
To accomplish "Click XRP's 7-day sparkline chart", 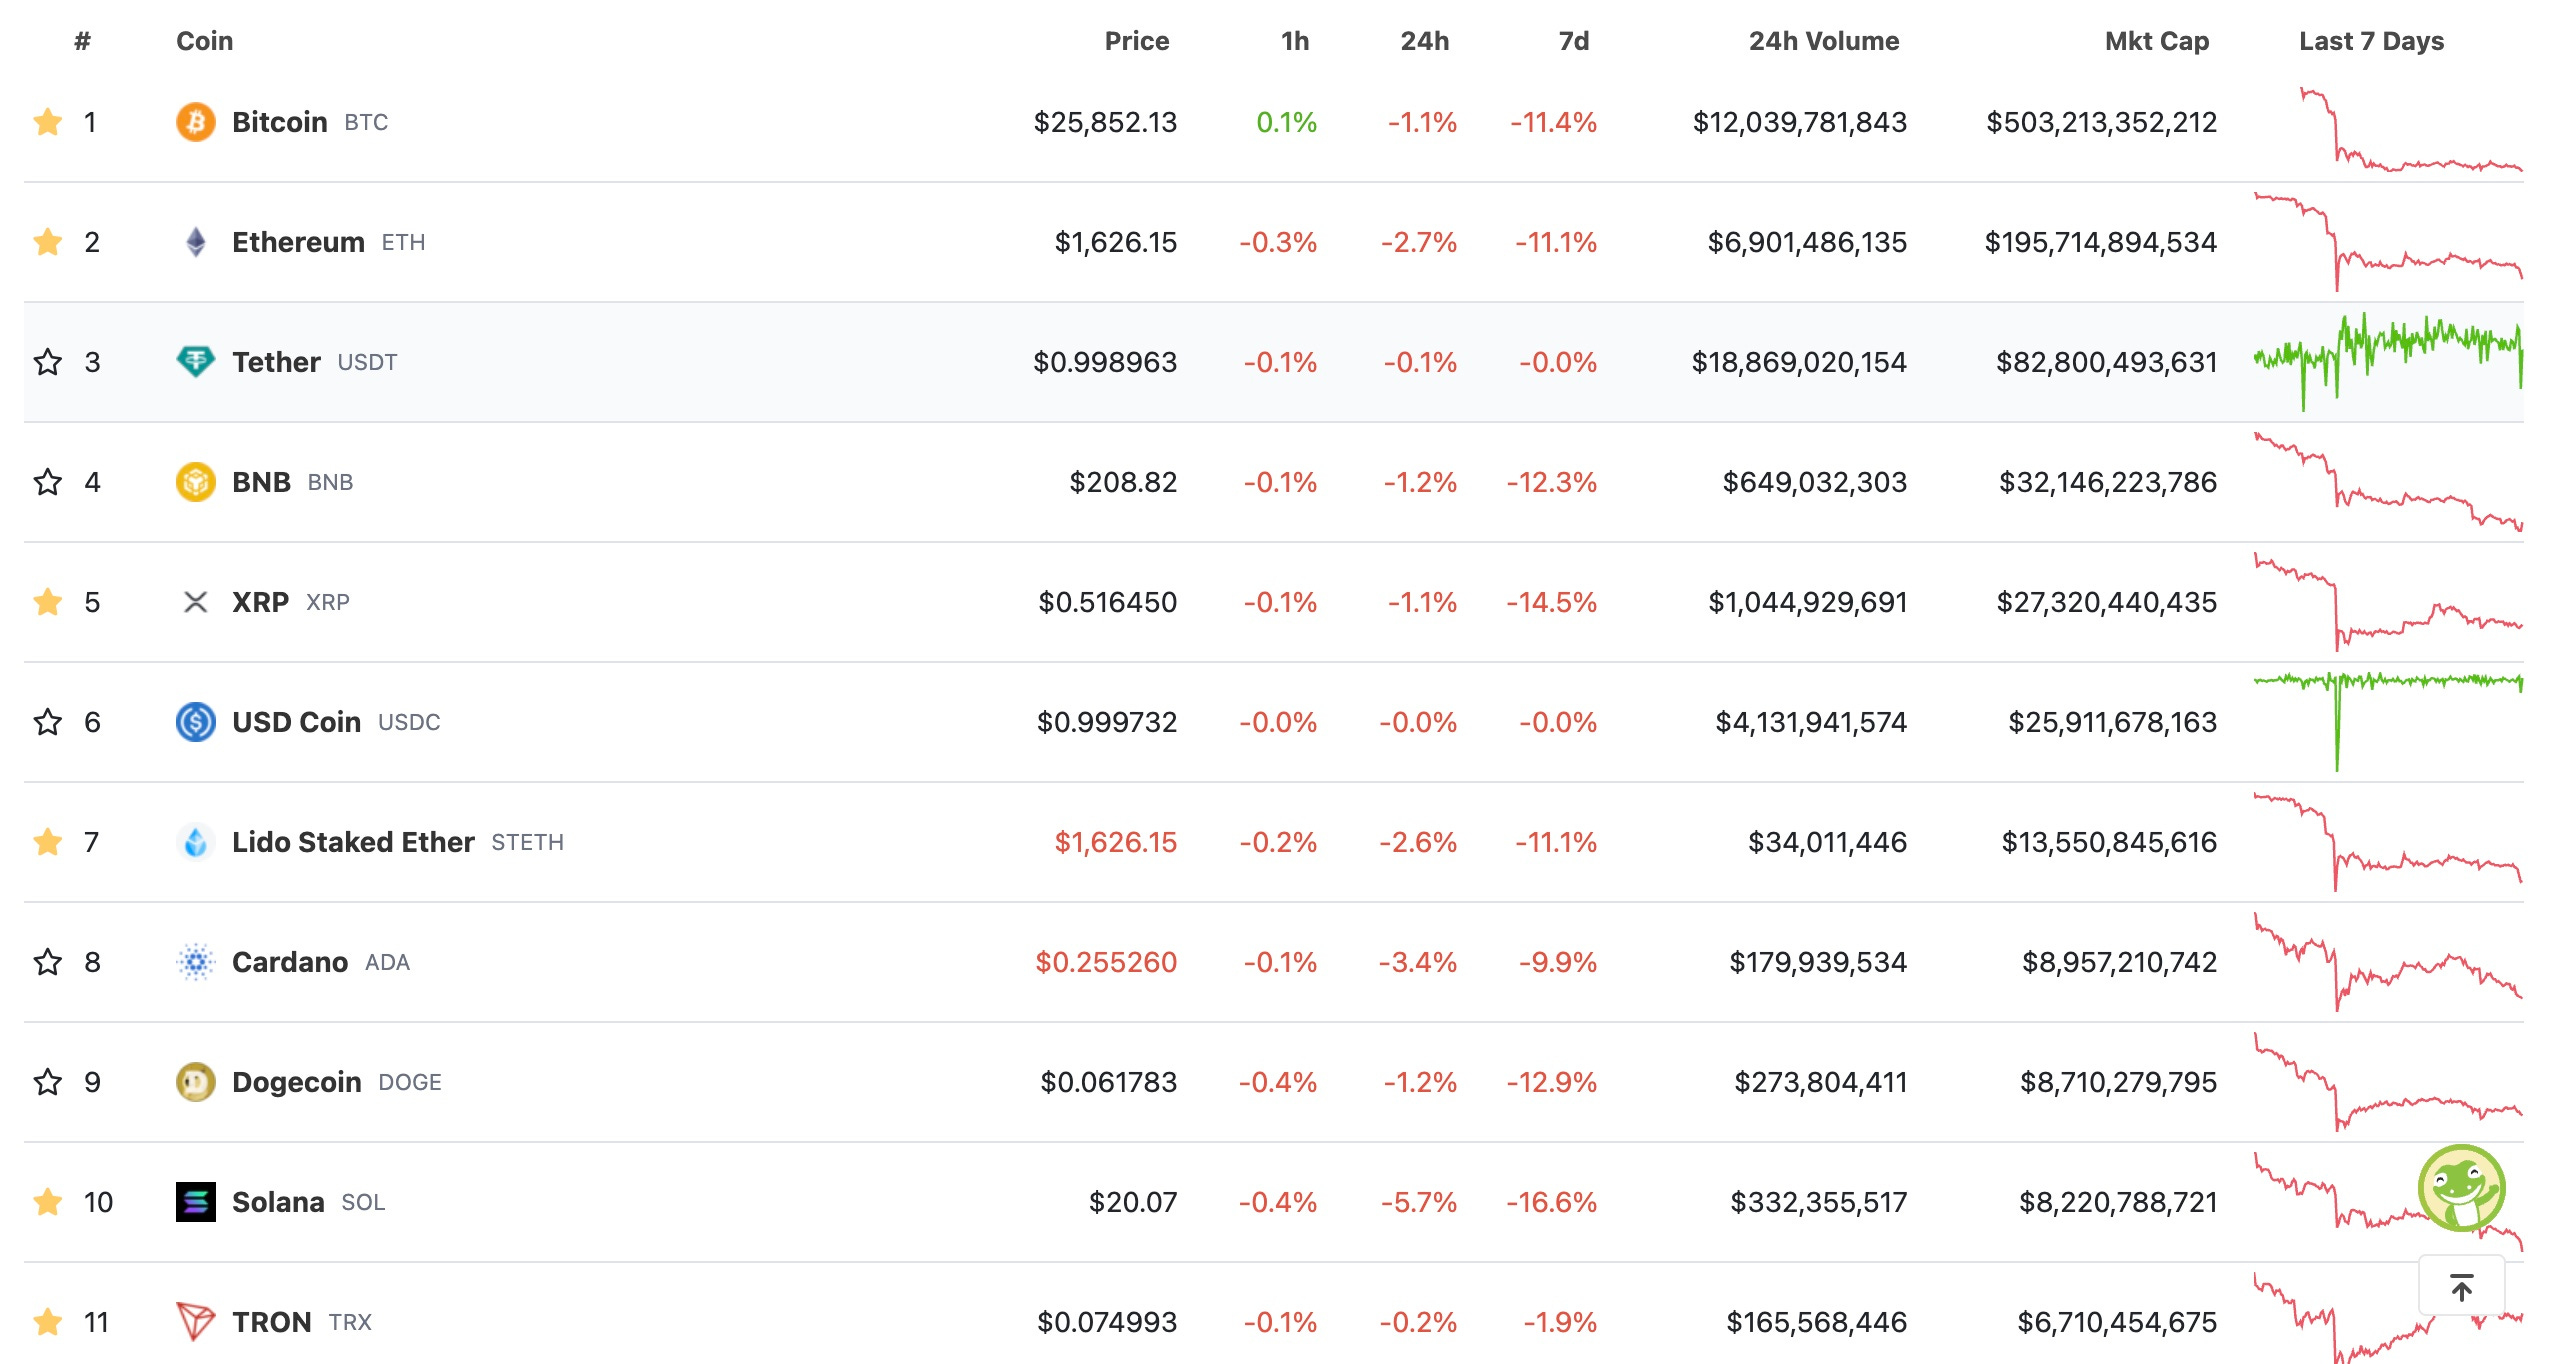I will tap(2389, 602).
